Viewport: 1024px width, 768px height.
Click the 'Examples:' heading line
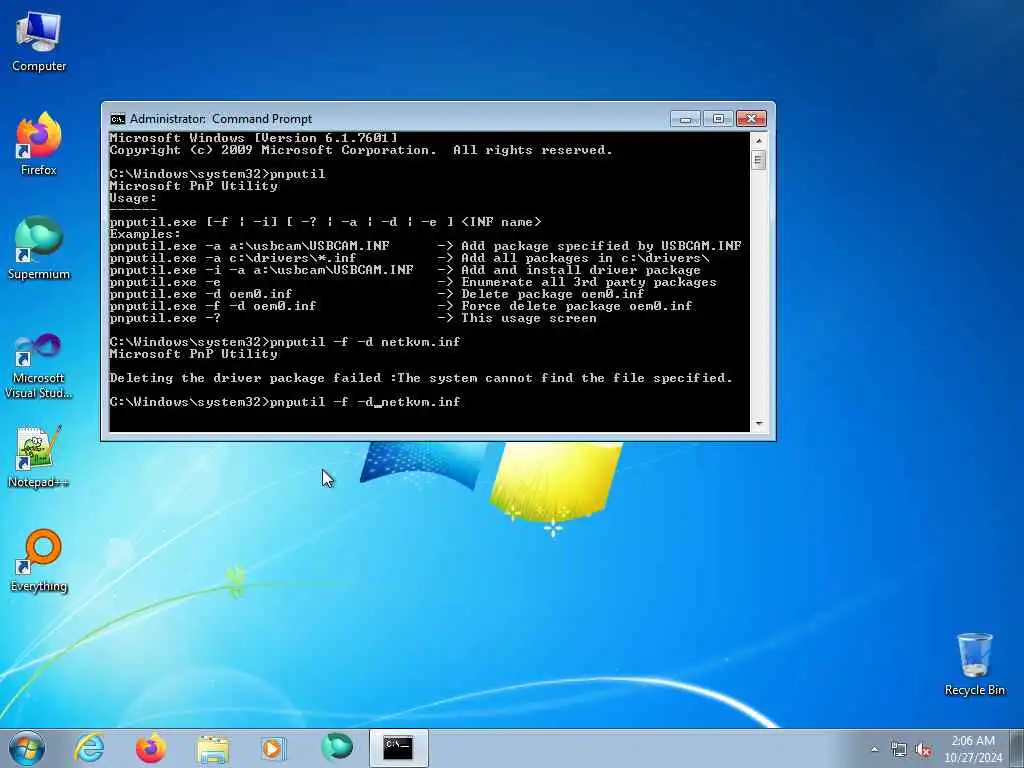click(145, 234)
